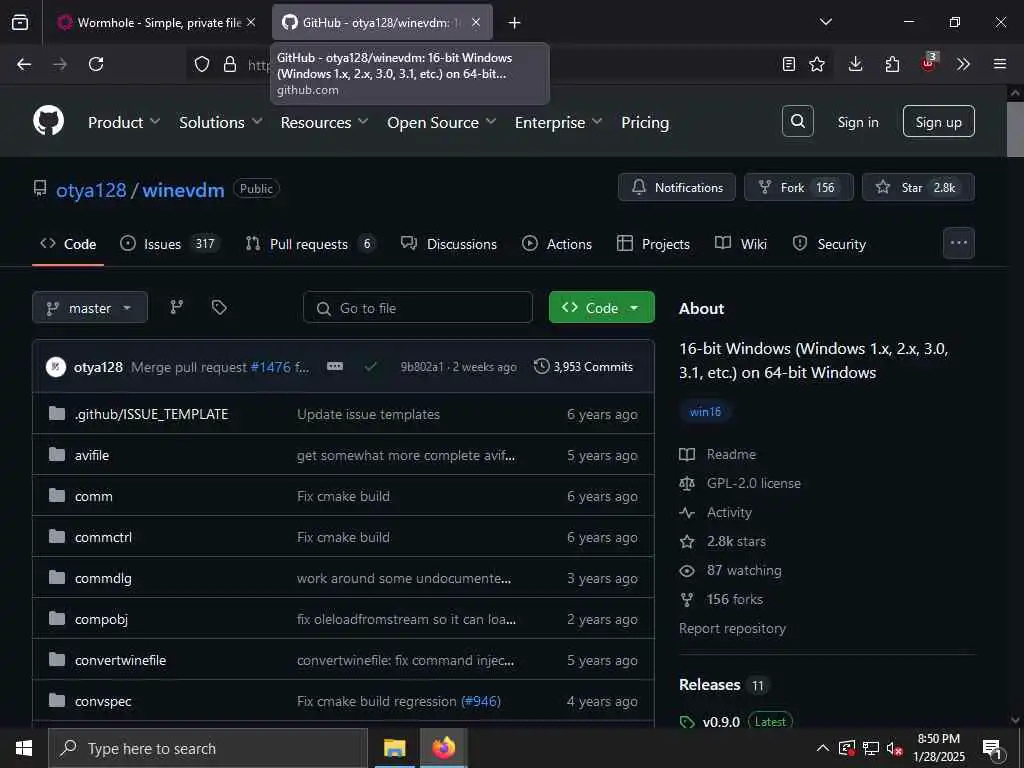Click commit status checkmark icon
The height and width of the screenshot is (768, 1024).
tap(371, 366)
